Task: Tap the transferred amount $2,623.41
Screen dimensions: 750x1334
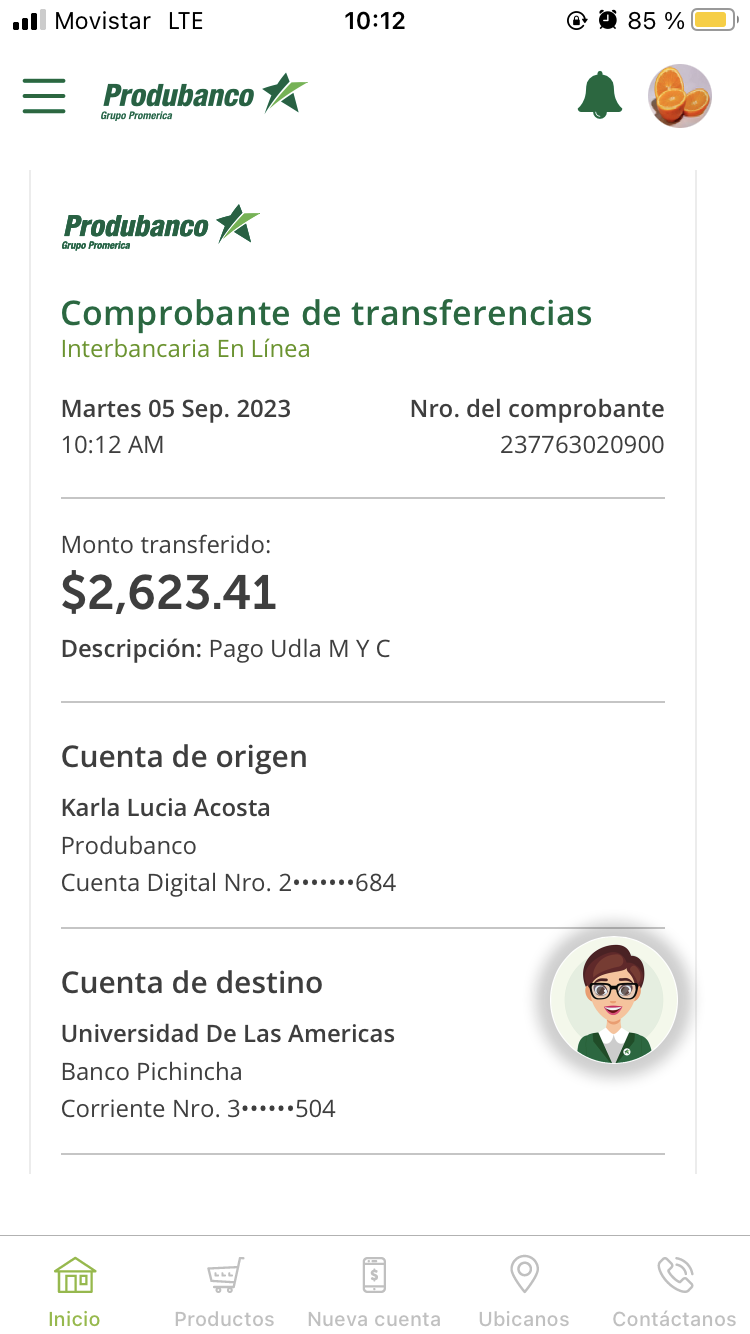Action: [x=169, y=593]
